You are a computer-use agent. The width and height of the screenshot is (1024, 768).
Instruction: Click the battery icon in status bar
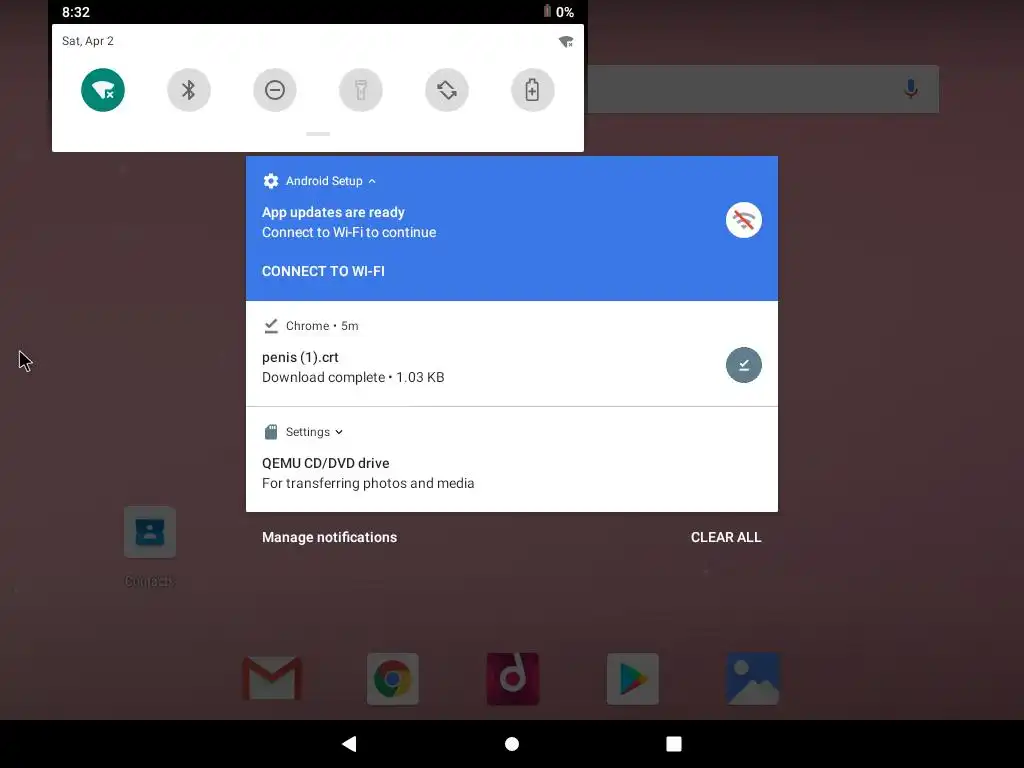(547, 11)
